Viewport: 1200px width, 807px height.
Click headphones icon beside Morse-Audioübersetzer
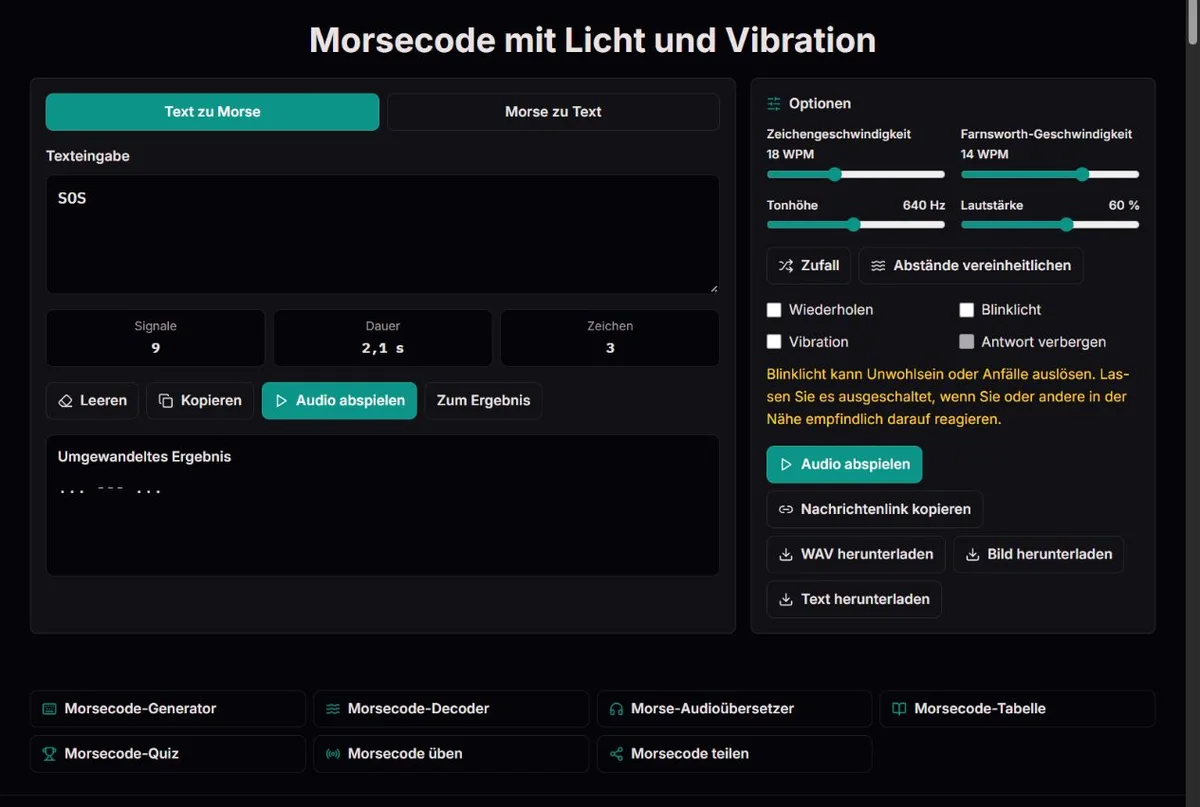(x=616, y=709)
